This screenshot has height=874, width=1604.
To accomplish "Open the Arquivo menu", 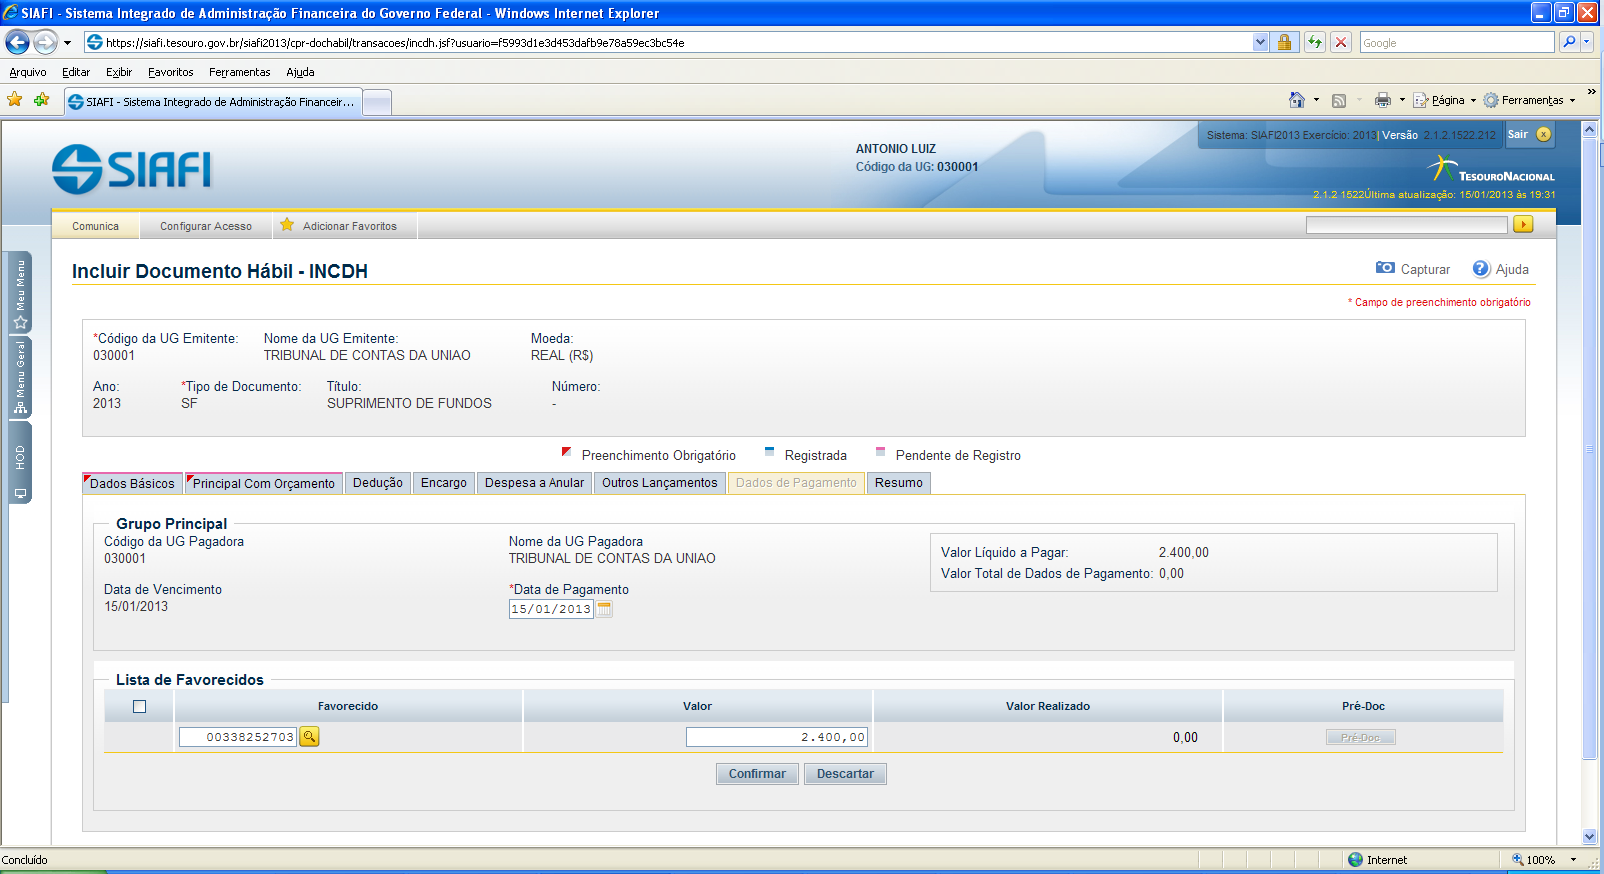I will tap(28, 72).
